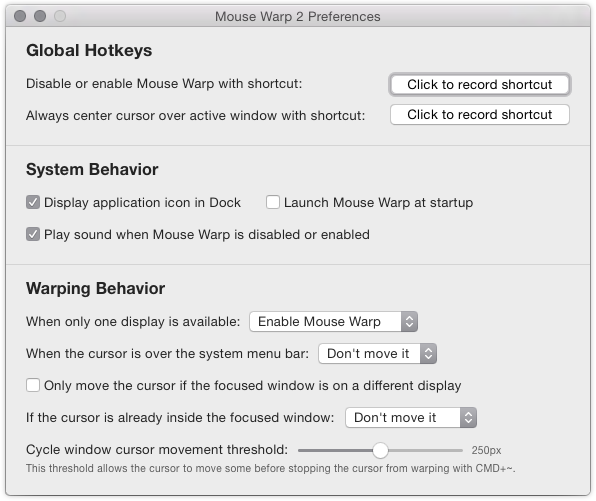This screenshot has width=596, height=501.
Task: Check Only move cursor if focused window on different display
Action: pyautogui.click(x=33, y=385)
